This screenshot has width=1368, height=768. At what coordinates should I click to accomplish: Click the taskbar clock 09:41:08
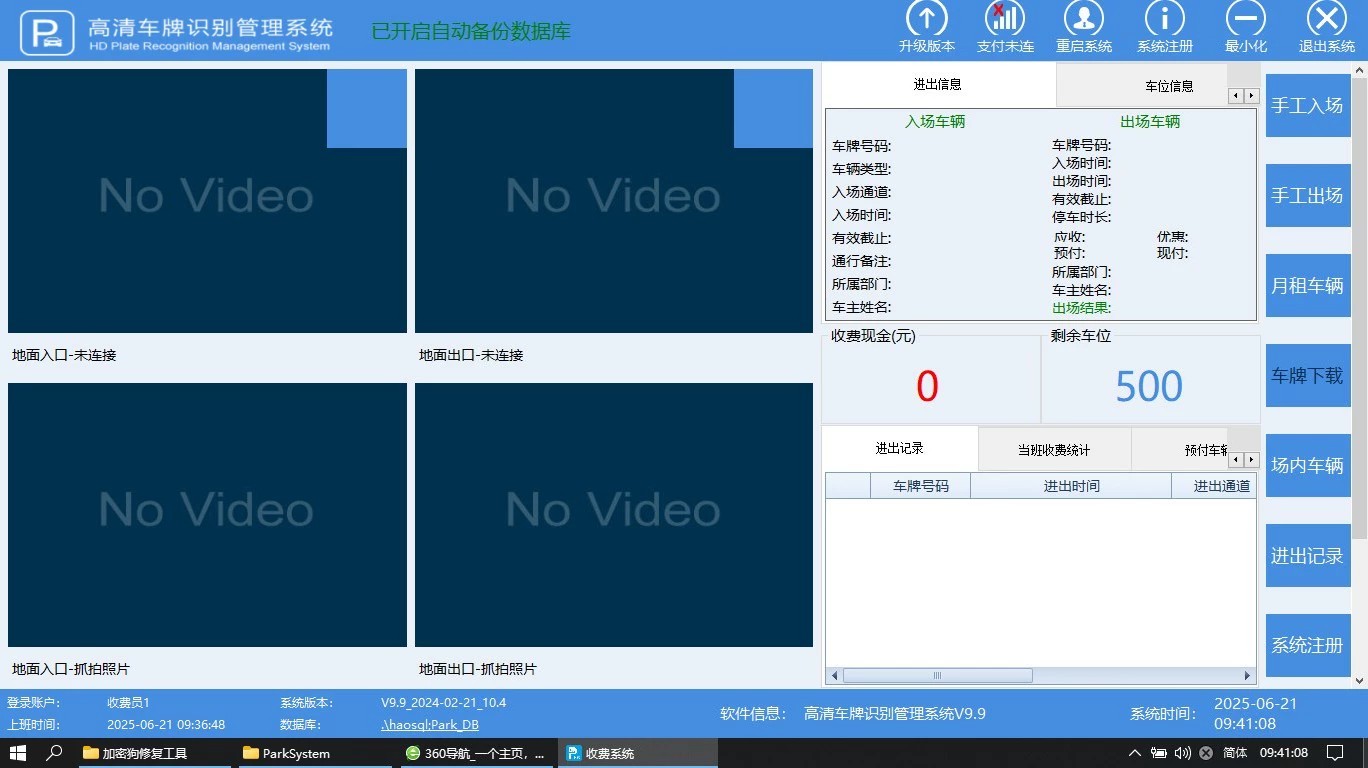coord(1284,753)
